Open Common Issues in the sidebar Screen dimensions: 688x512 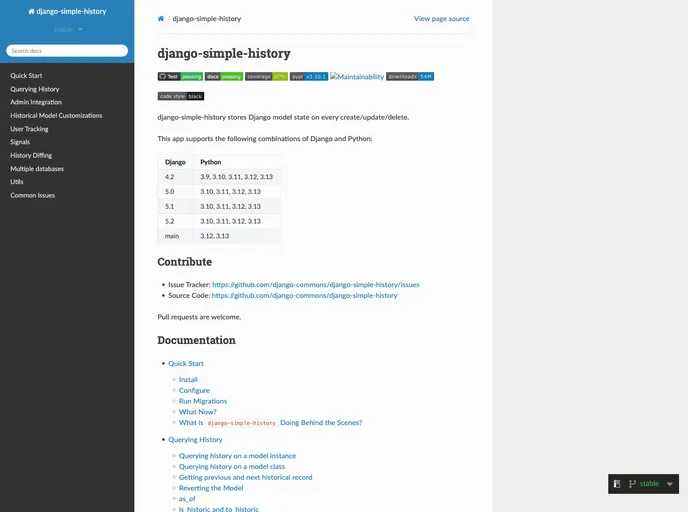pos(33,195)
